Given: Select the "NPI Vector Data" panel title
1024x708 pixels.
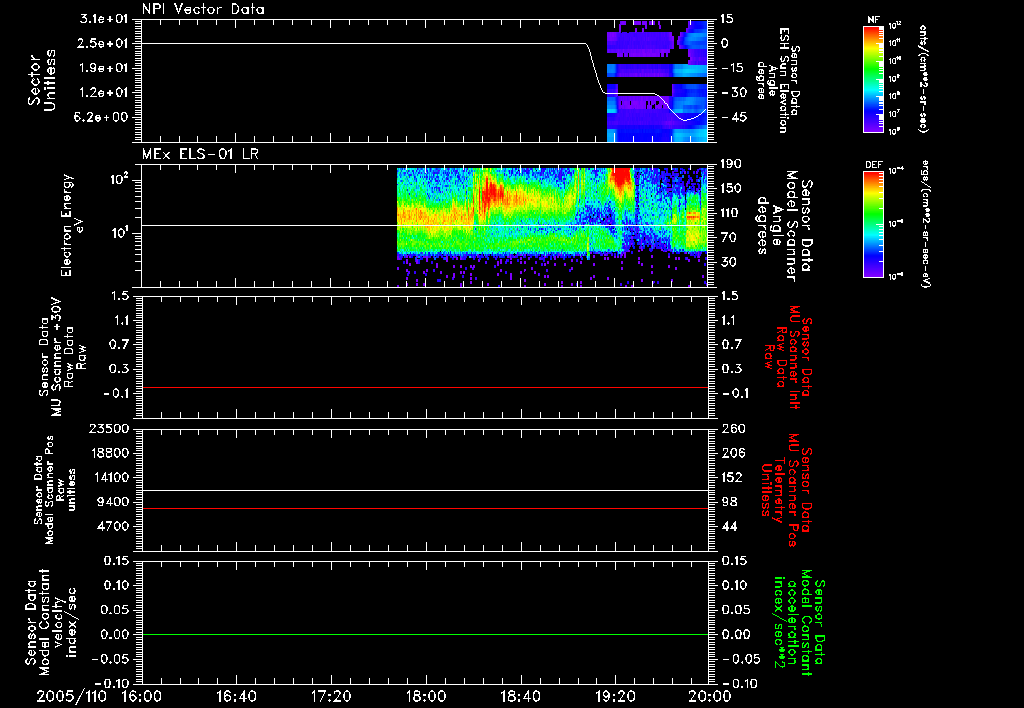Looking at the screenshot, I should [203, 9].
